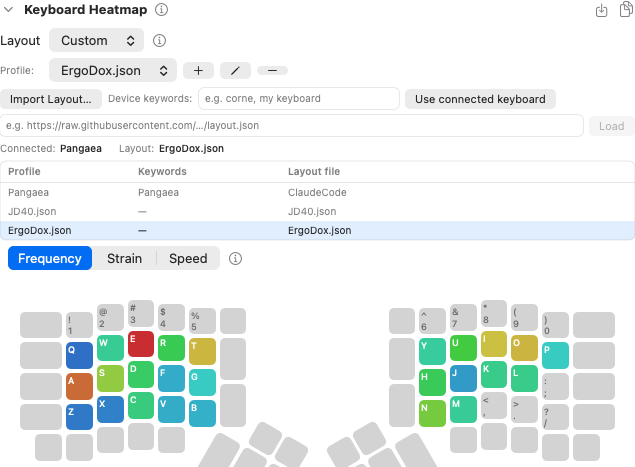Click the blue J key

463,378
